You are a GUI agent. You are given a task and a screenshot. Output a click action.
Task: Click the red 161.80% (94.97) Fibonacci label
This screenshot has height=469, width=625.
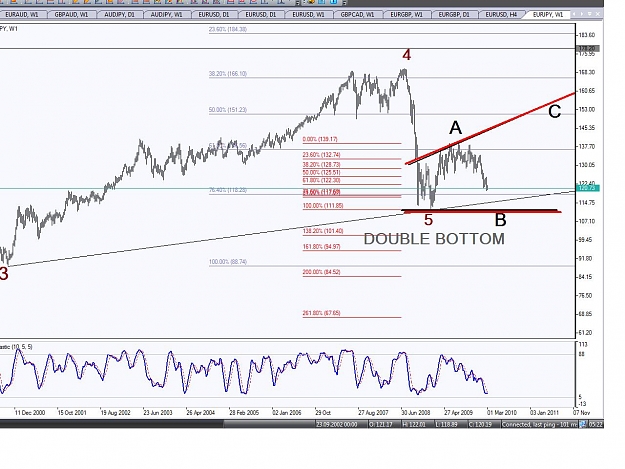click(321, 247)
